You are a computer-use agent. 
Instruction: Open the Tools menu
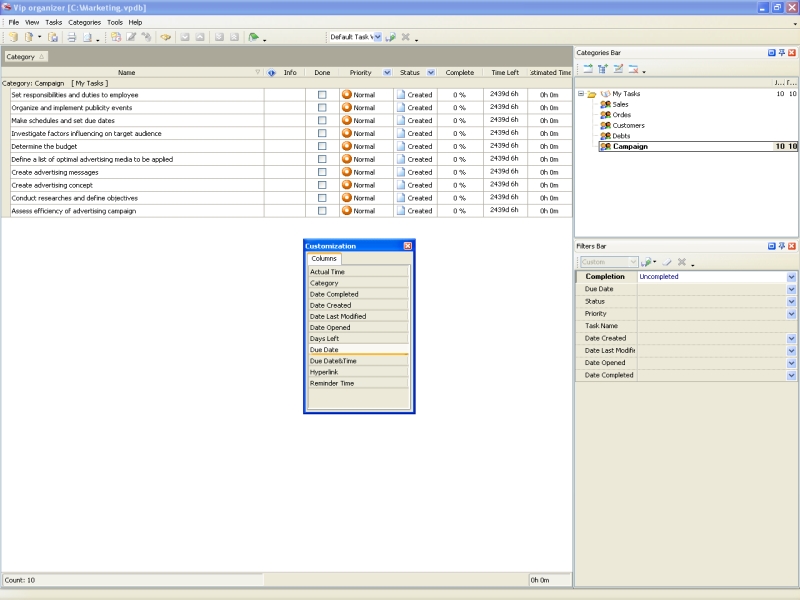coord(115,22)
